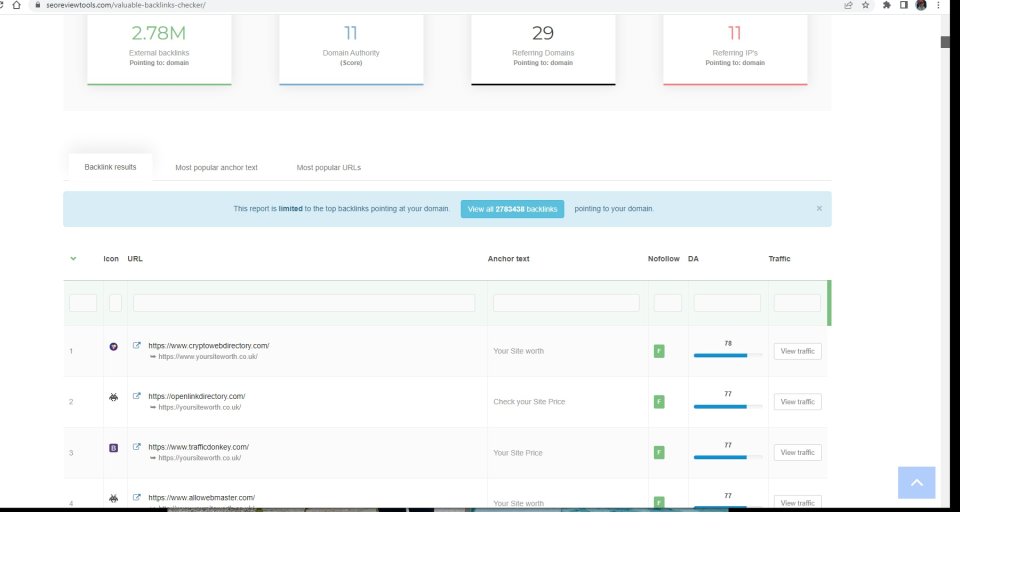This screenshot has height=576, width=1024.
Task: Click the 2.78M External backlinks card
Action: tap(159, 50)
